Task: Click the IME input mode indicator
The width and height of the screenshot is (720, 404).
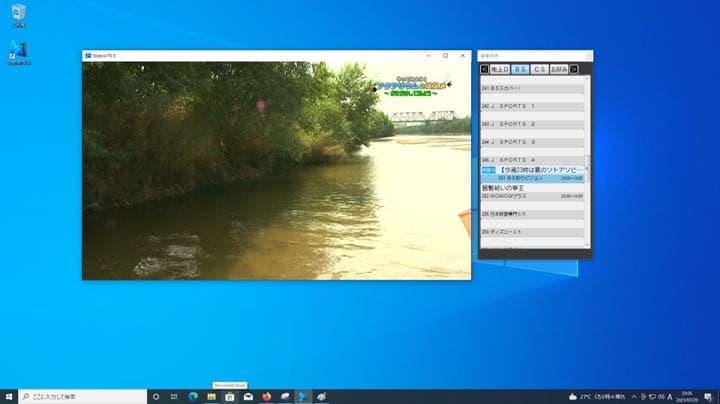Action: [x=670, y=397]
